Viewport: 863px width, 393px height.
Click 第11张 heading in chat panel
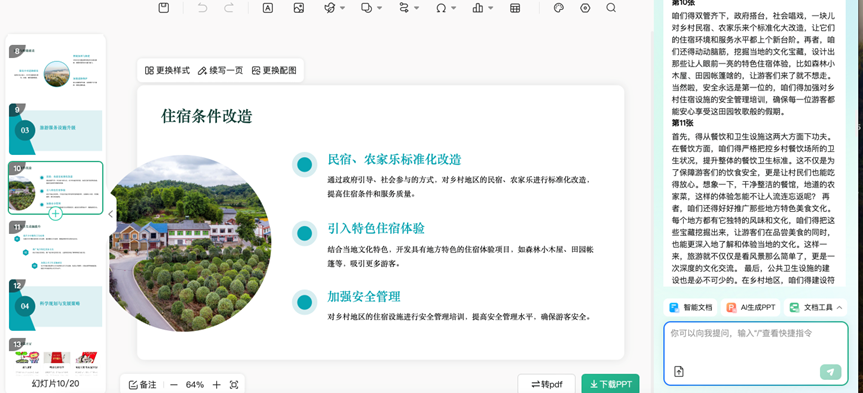[x=683, y=122]
